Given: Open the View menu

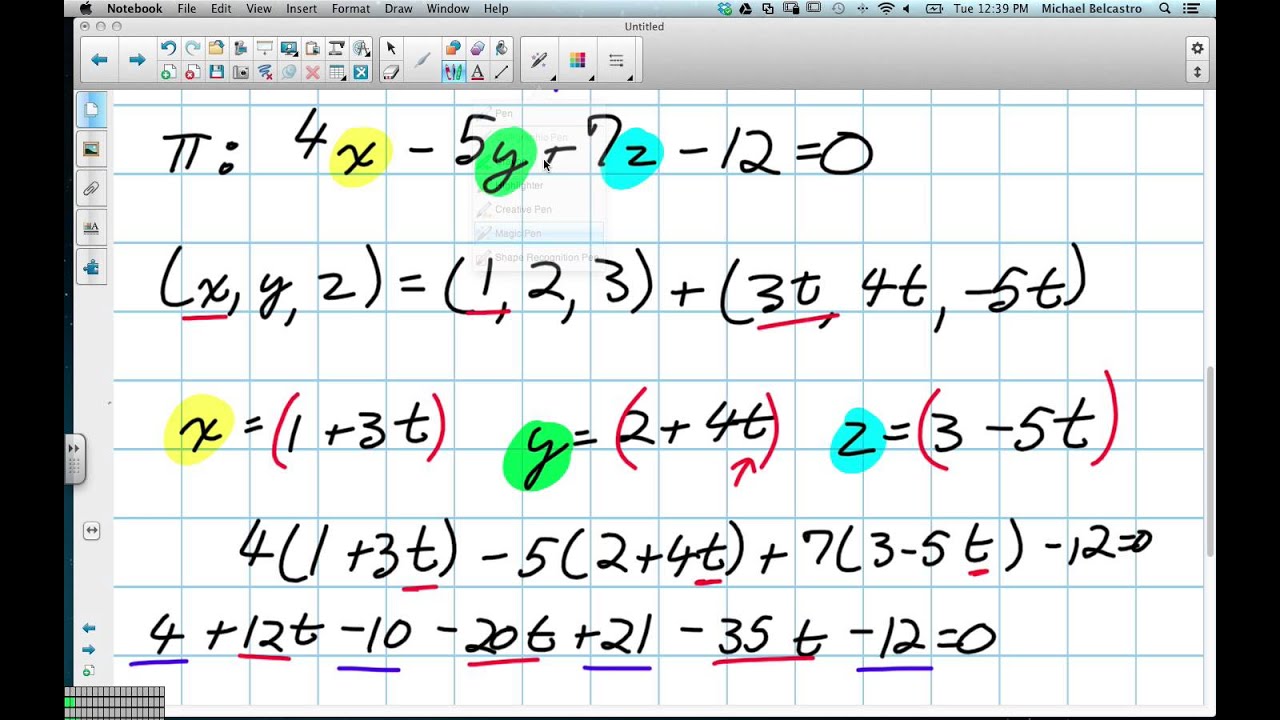Looking at the screenshot, I should point(259,9).
